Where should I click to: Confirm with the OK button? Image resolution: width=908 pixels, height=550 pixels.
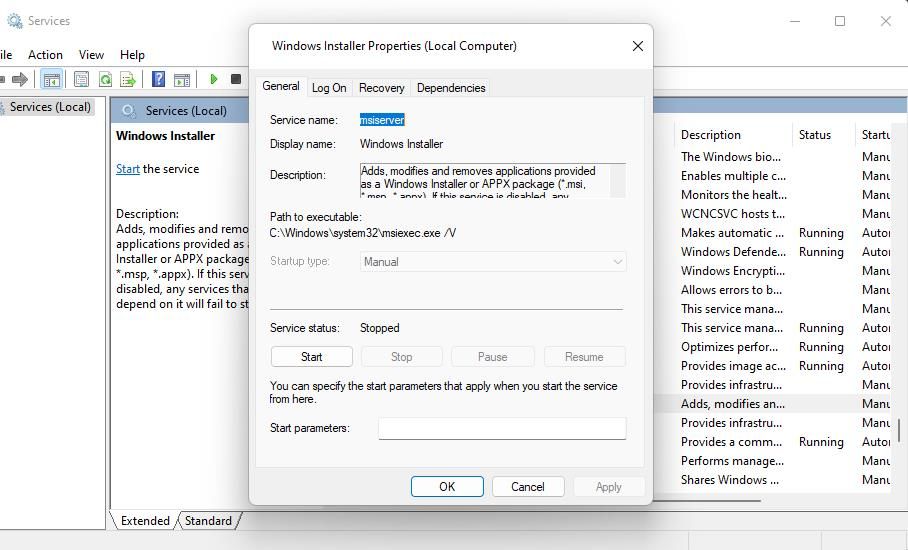pos(447,486)
